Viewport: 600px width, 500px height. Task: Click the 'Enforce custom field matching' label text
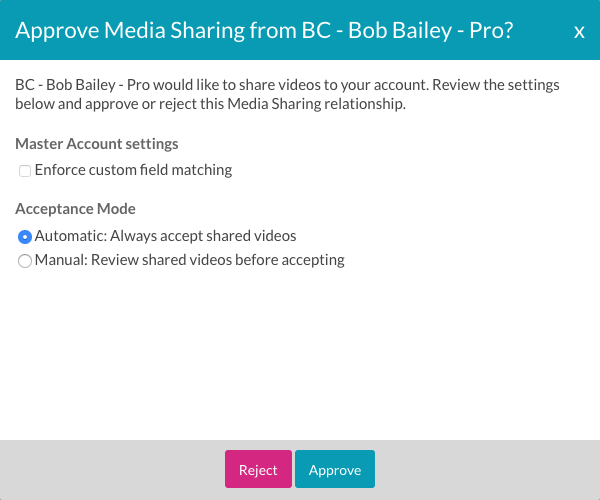coord(133,170)
